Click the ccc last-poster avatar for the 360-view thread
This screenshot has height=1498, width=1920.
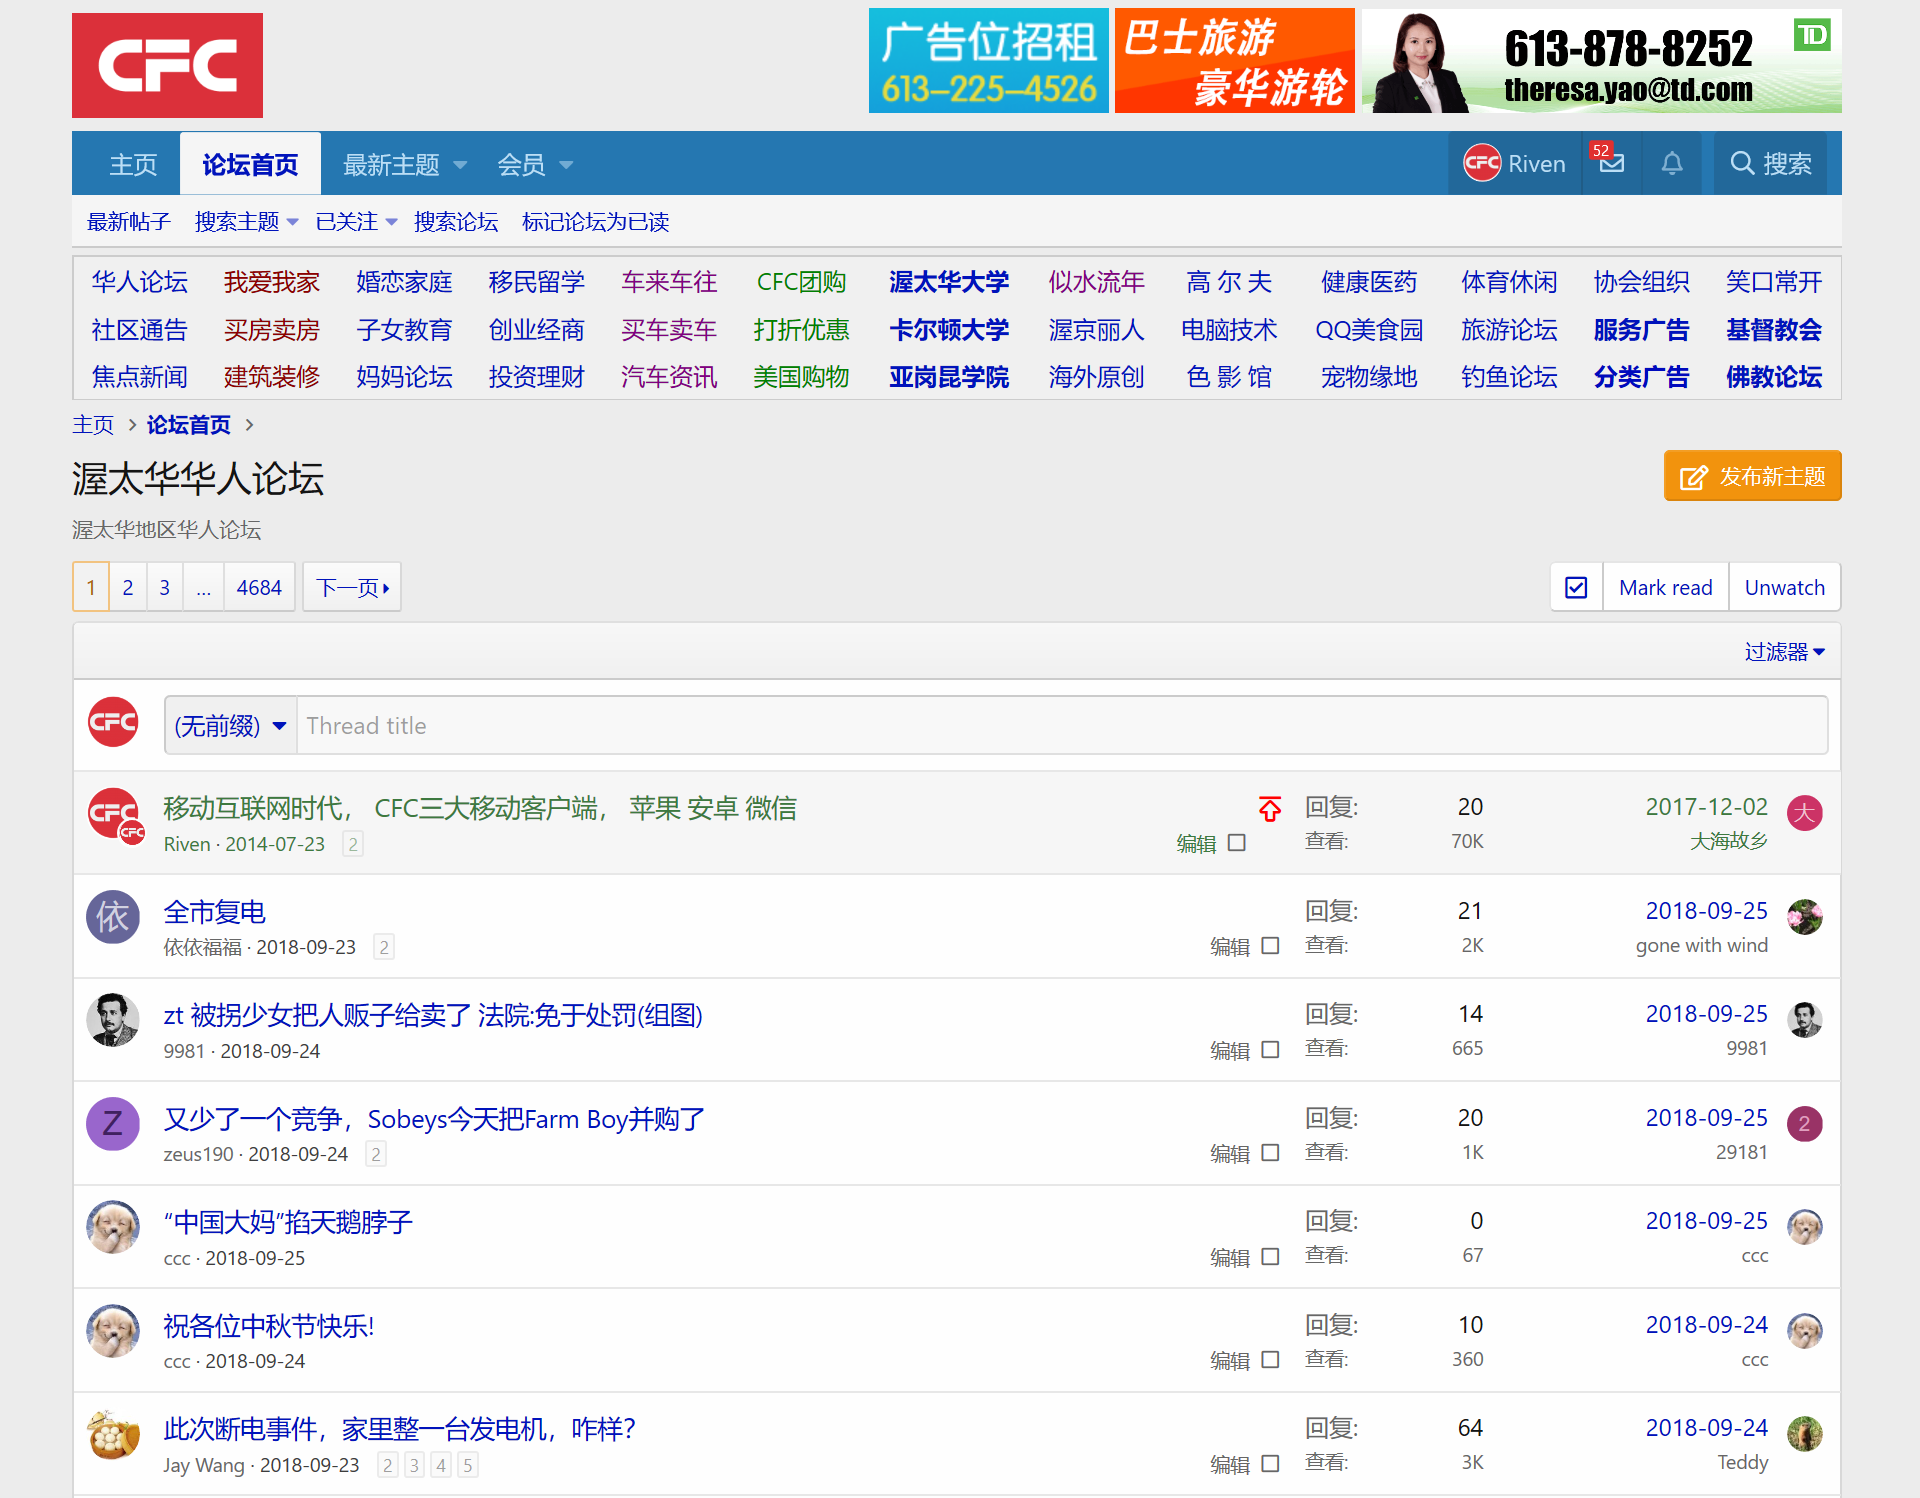pyautogui.click(x=1805, y=1331)
